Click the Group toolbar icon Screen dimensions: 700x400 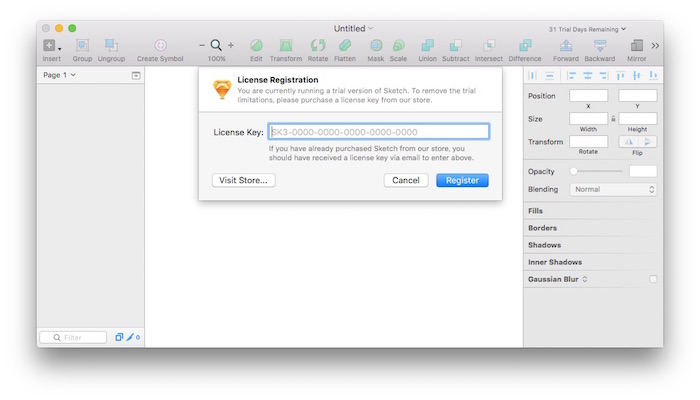[x=82, y=45]
